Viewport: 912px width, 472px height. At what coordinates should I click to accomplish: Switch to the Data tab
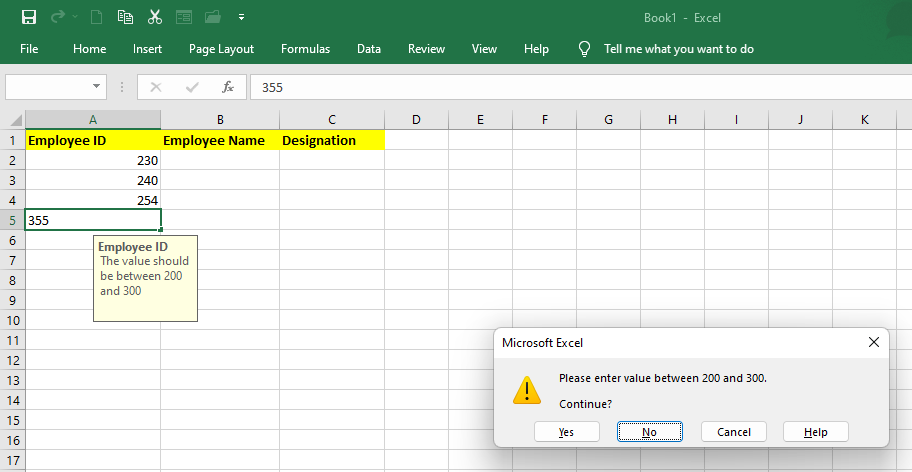click(x=369, y=49)
